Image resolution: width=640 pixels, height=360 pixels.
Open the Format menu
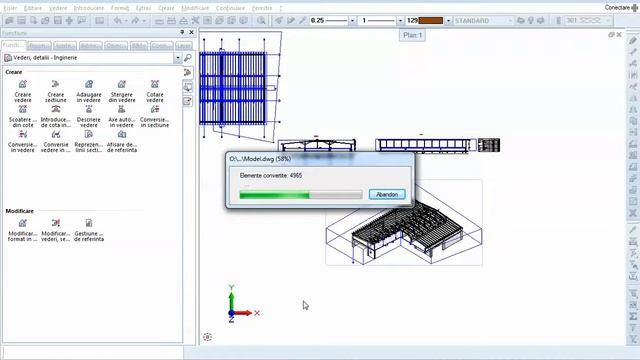click(x=120, y=8)
